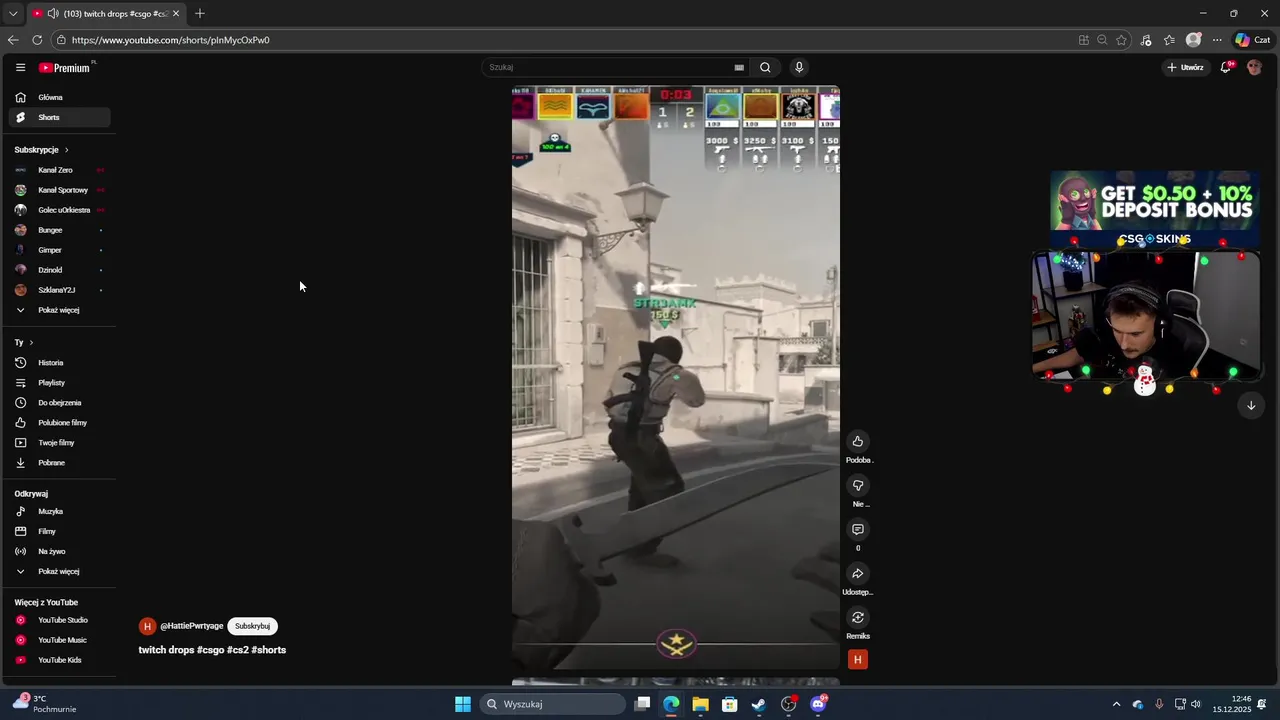Browse Muzyka category
Viewport: 1280px width, 720px height.
[x=60, y=511]
